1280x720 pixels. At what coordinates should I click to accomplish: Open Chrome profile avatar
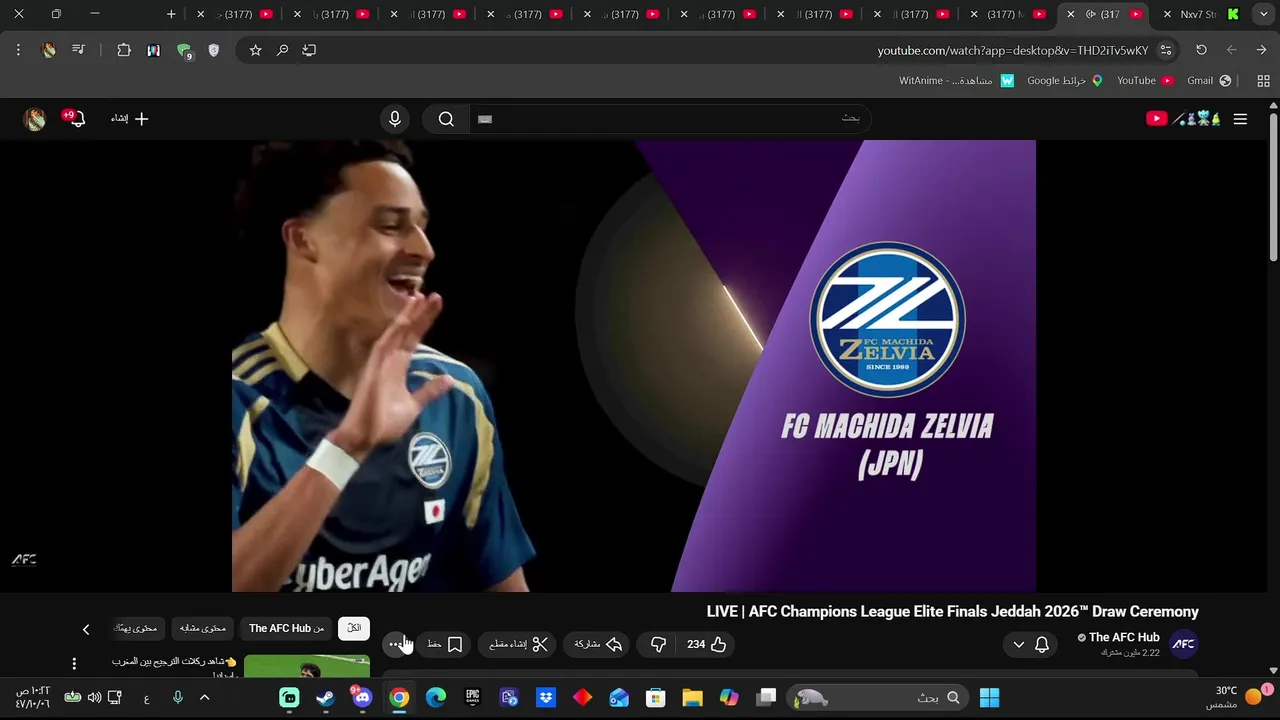[x=48, y=50]
